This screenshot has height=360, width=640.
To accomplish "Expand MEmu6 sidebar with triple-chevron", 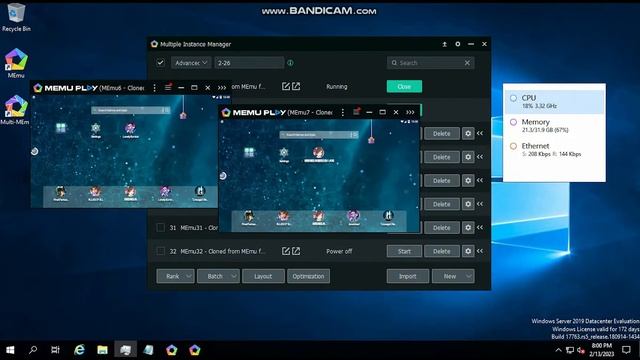I will [222, 88].
